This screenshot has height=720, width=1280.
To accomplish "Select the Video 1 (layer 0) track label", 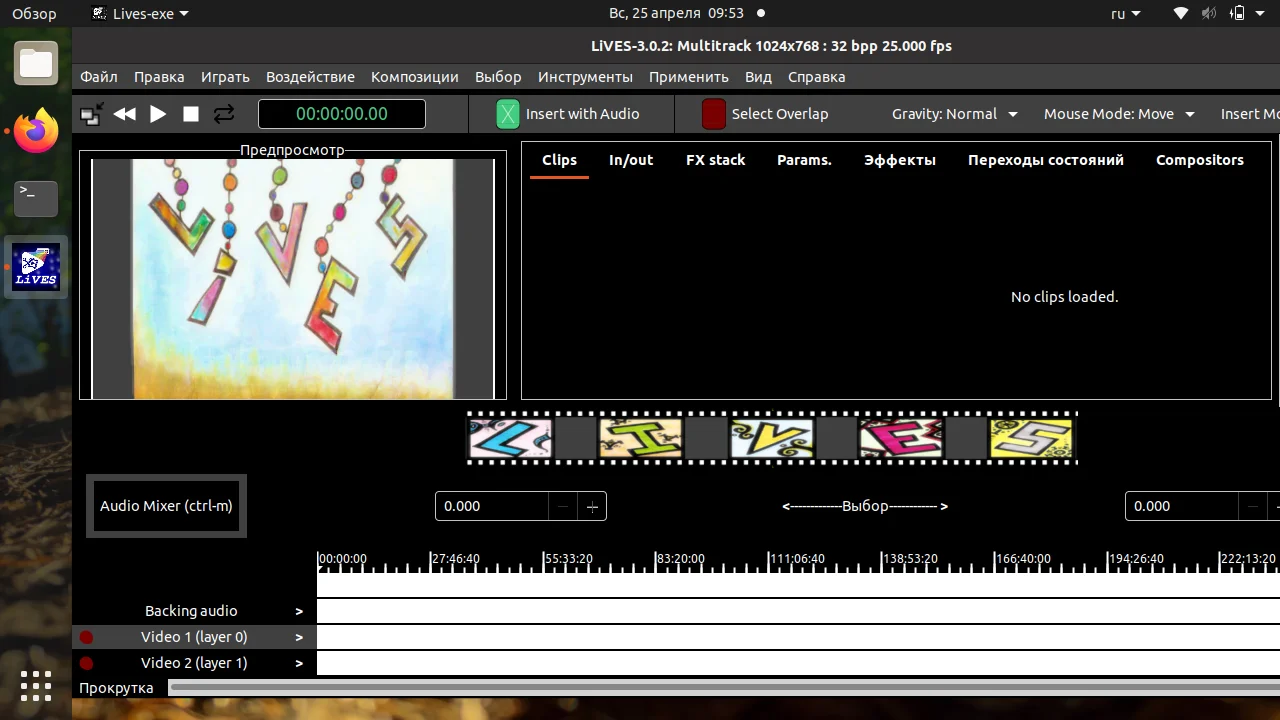I will 194,637.
